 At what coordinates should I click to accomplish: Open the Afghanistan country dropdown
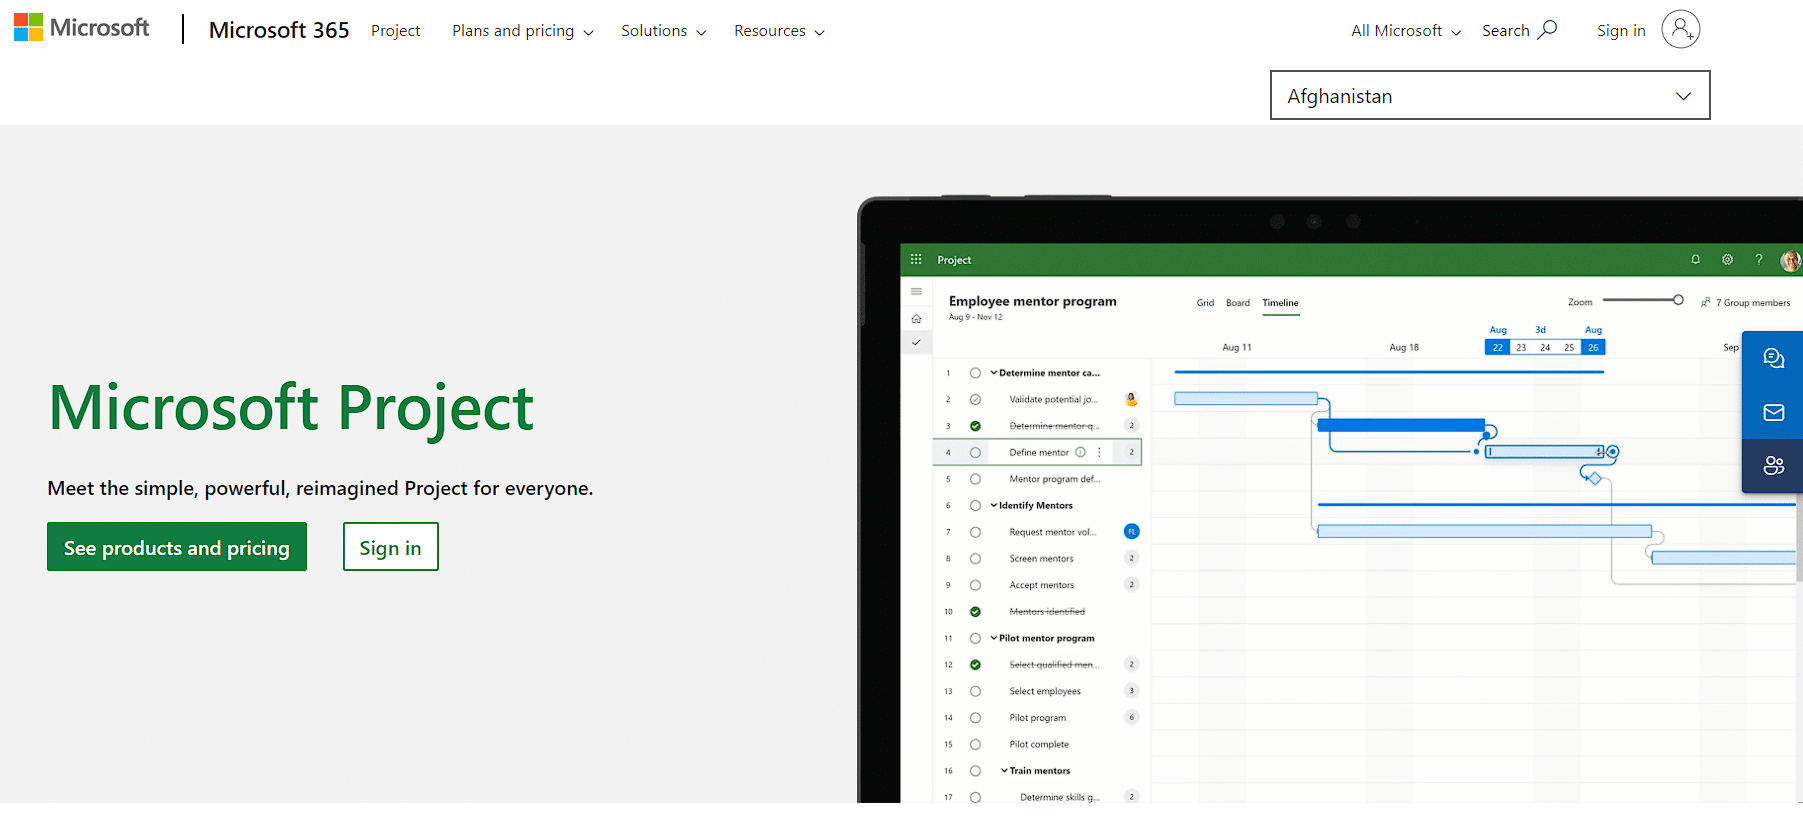point(1490,95)
